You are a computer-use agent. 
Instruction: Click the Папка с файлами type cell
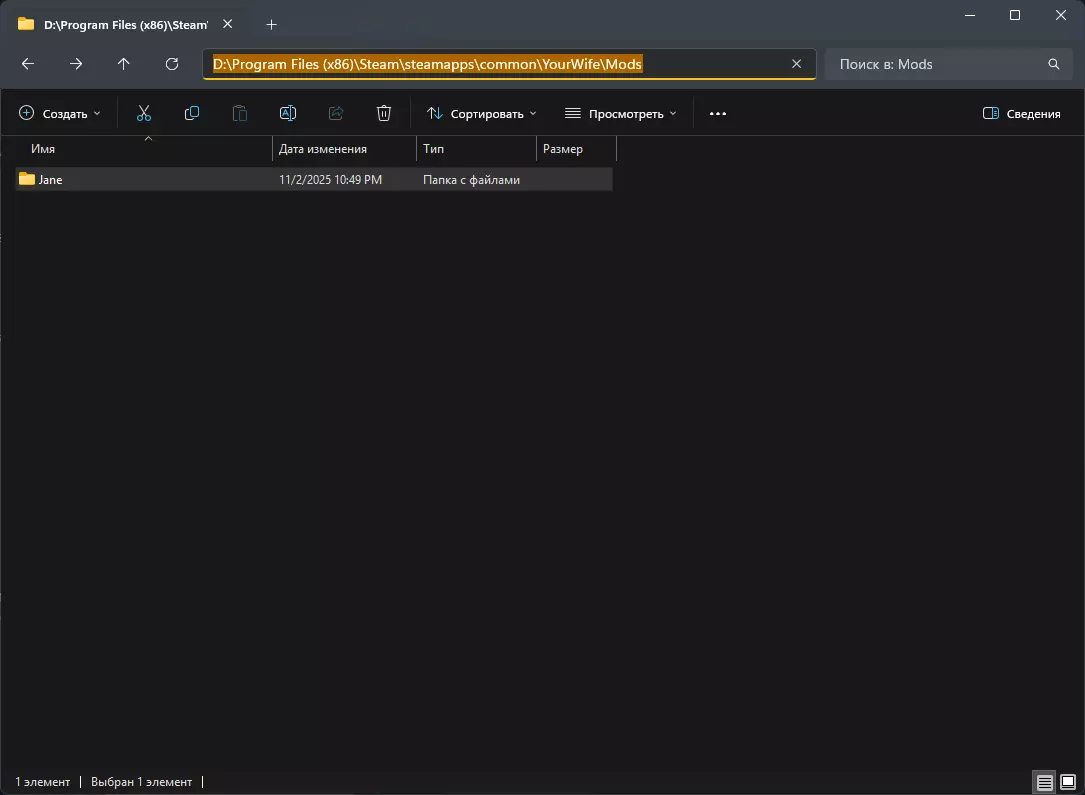pyautogui.click(x=471, y=179)
